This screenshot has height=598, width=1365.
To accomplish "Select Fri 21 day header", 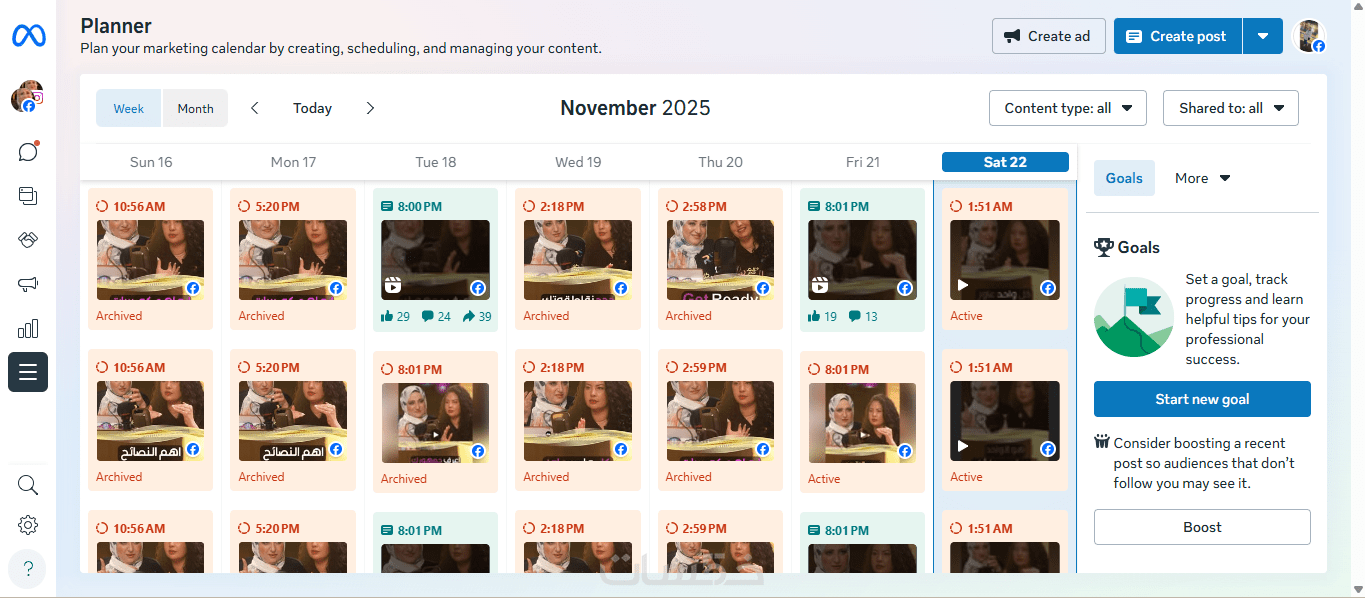I will [863, 162].
